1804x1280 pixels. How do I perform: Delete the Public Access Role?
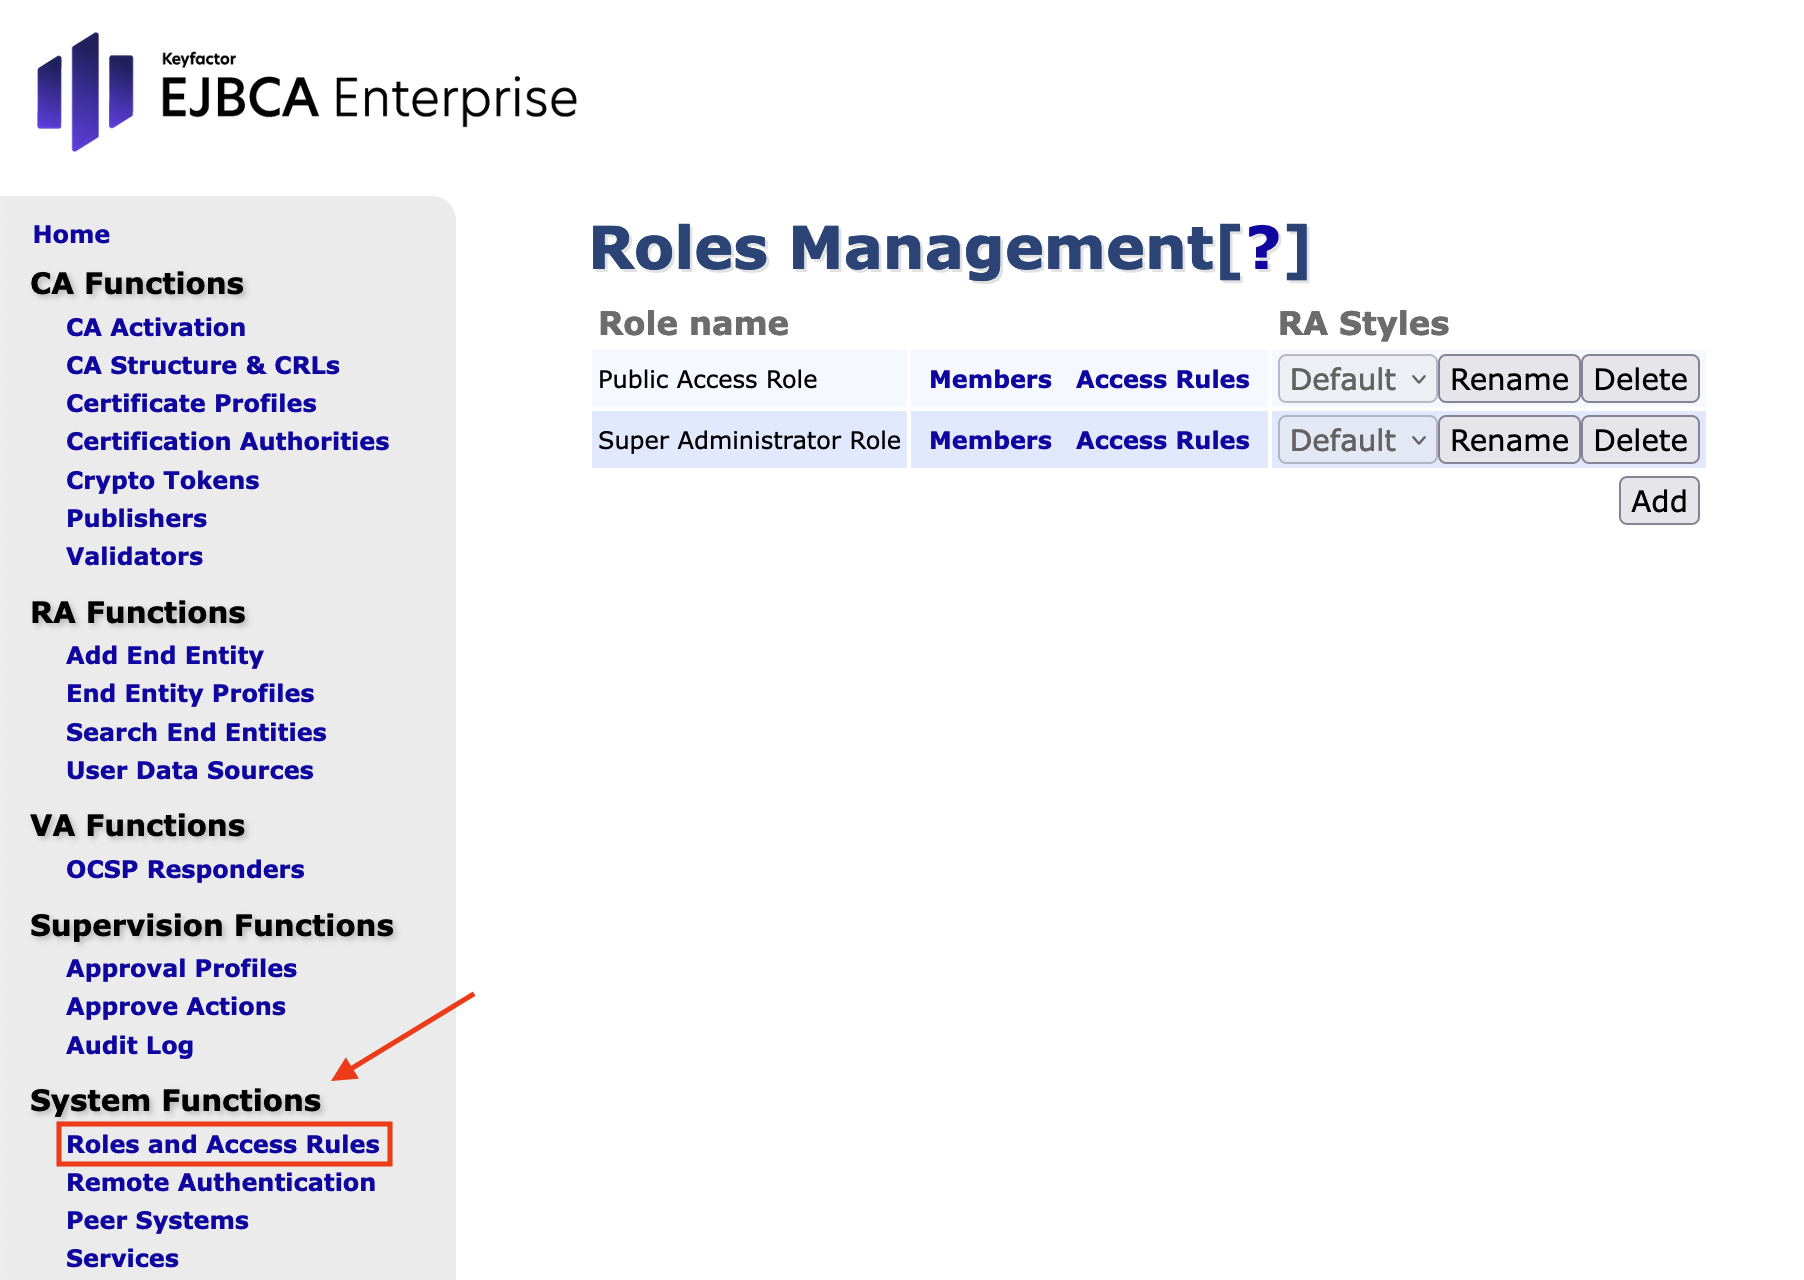(x=1639, y=380)
